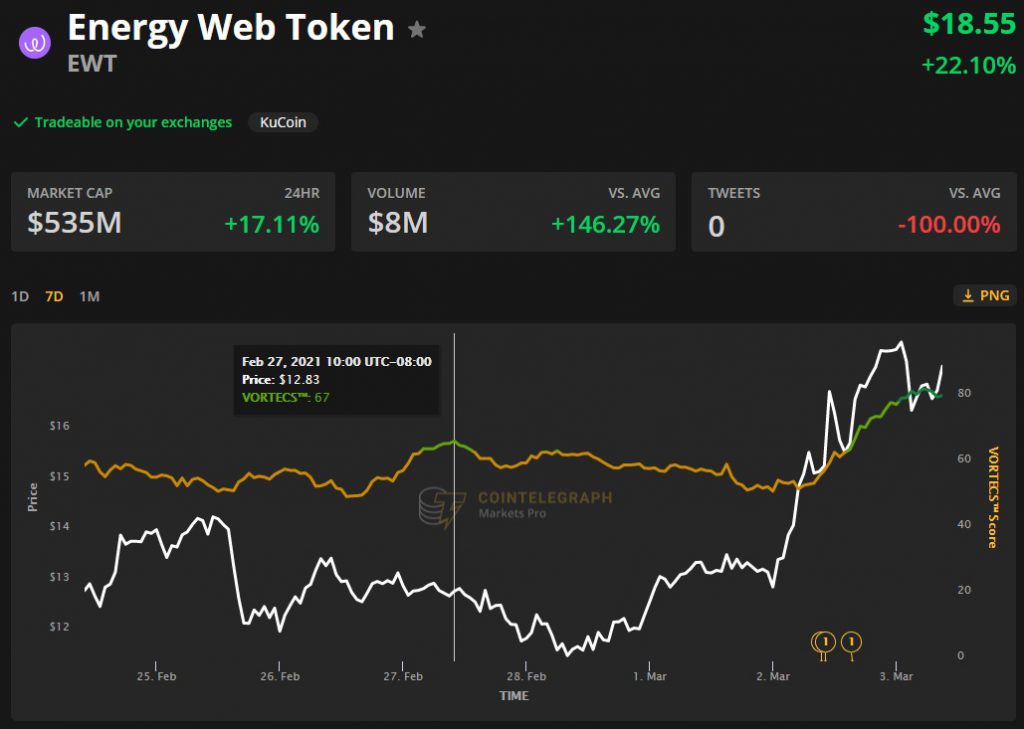Switch chart to 1M timeframe
The height and width of the screenshot is (729, 1024).
(89, 297)
